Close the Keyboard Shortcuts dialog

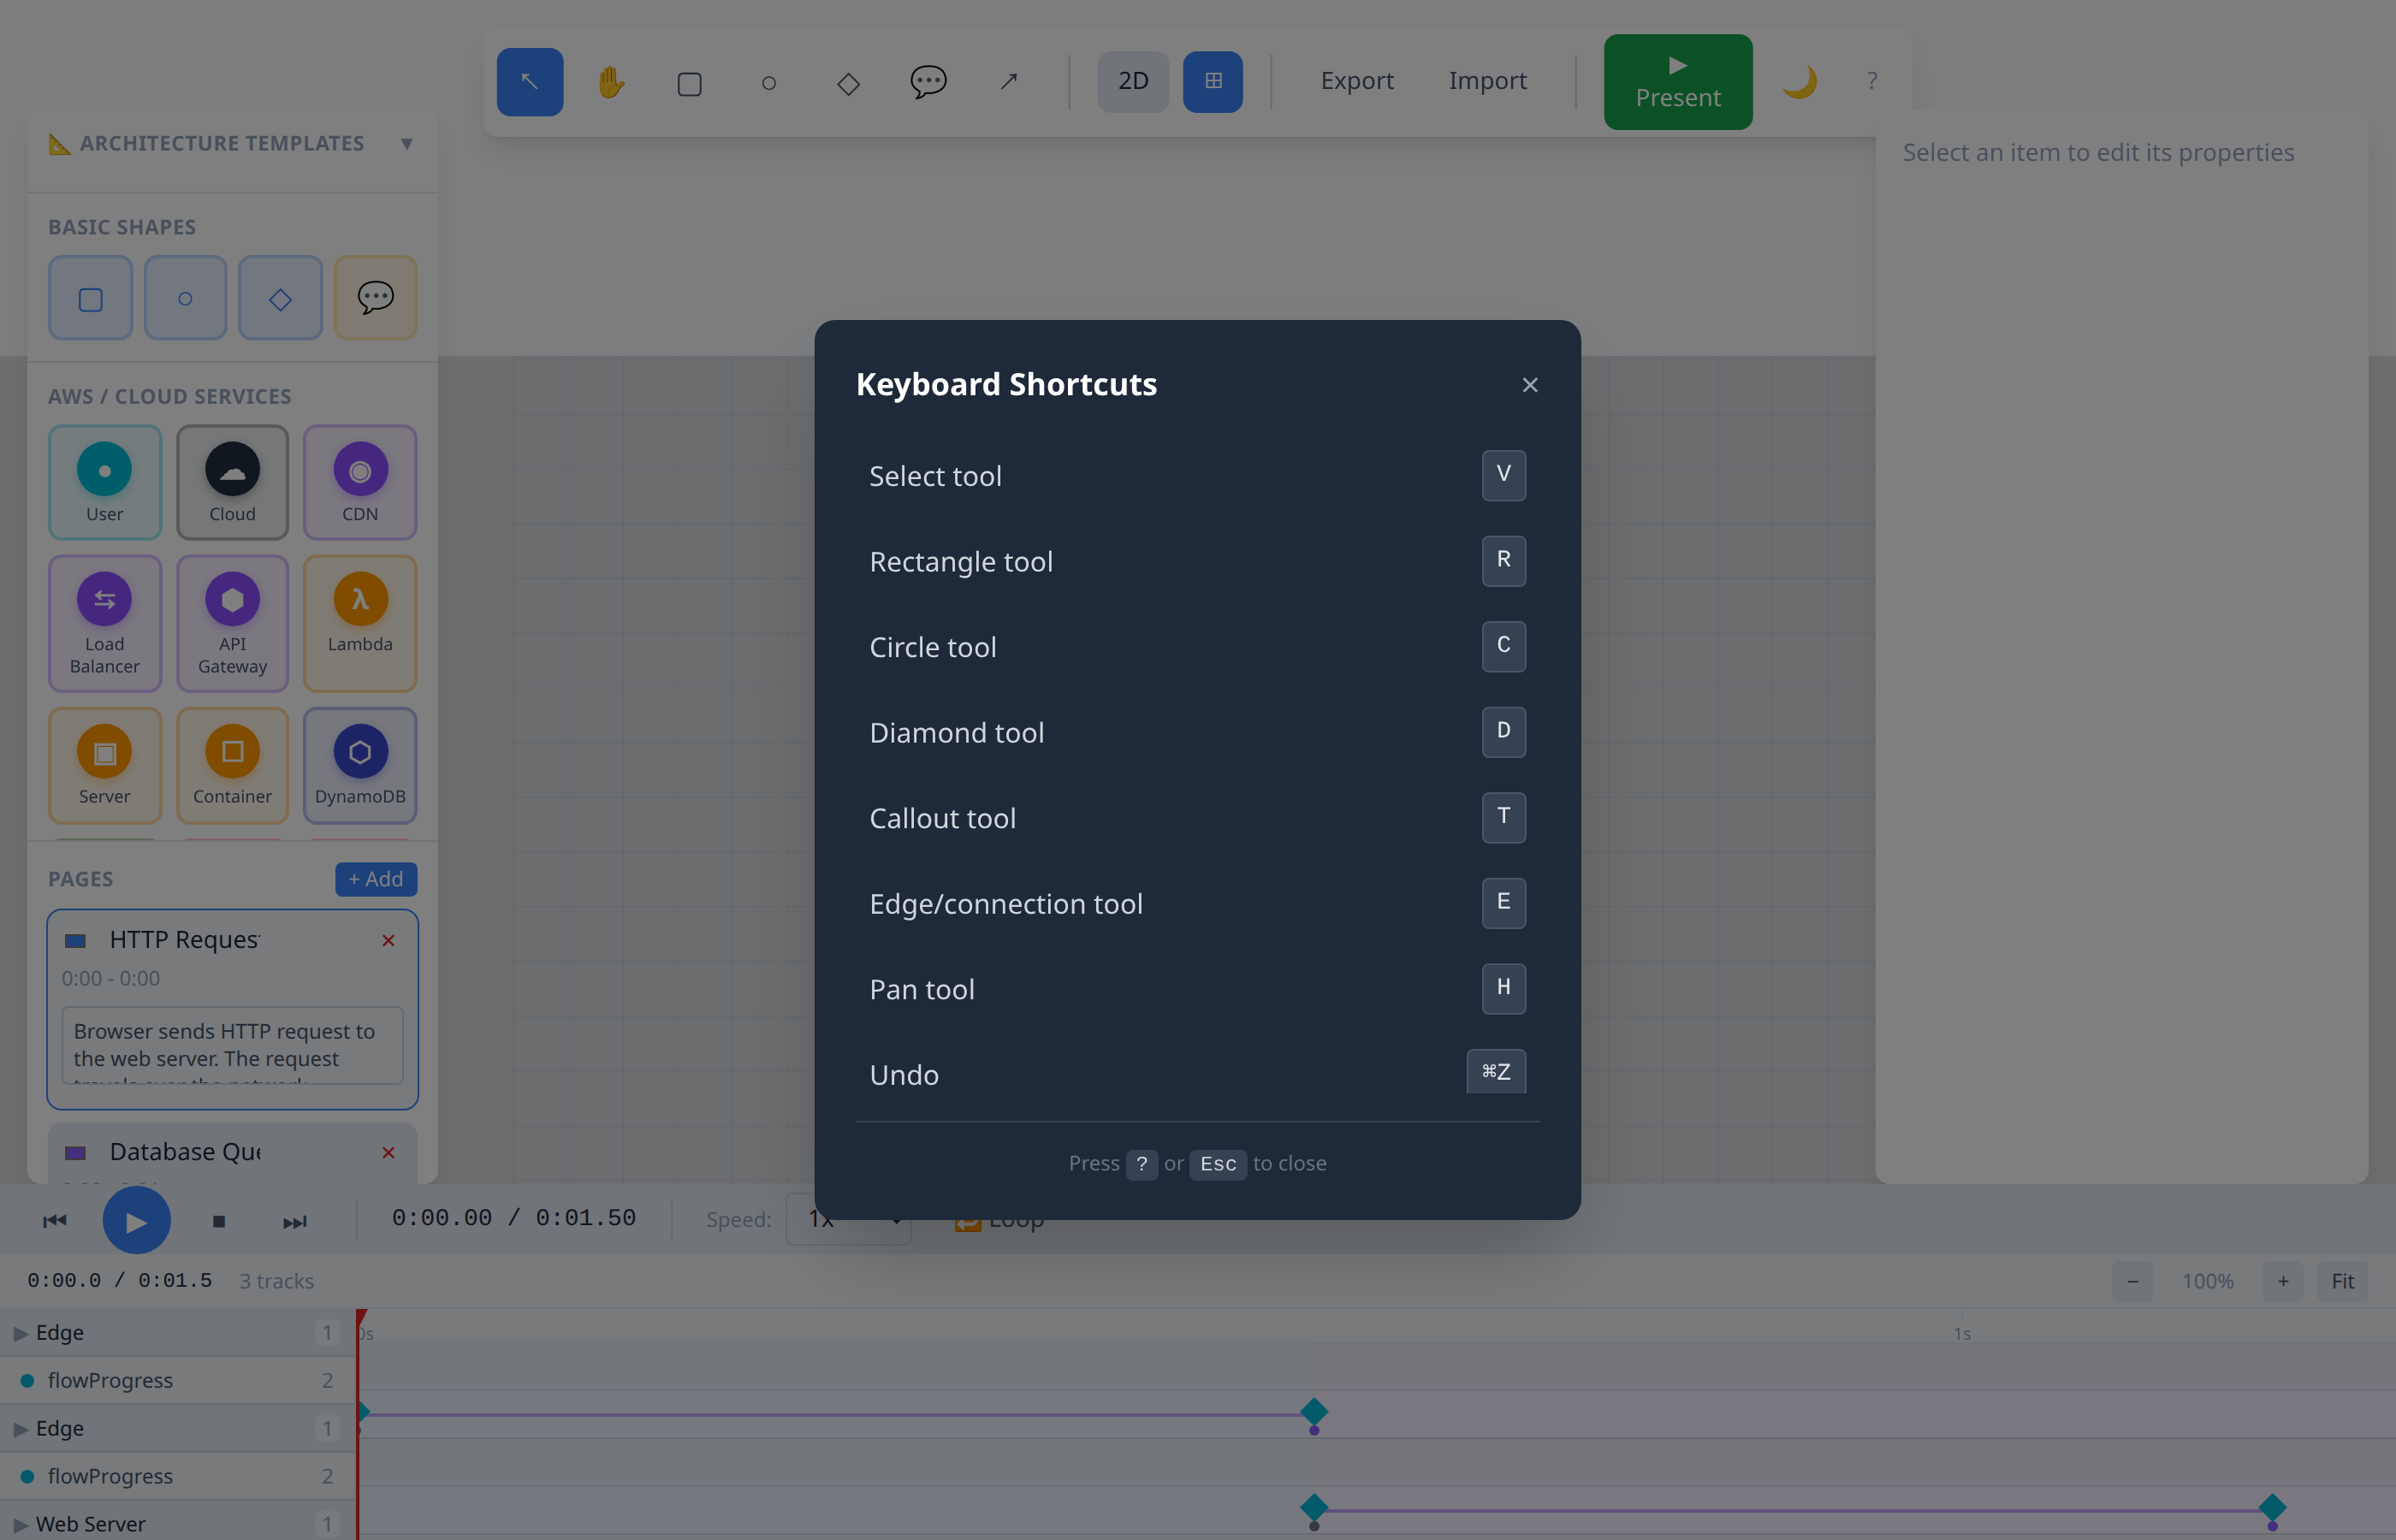(x=1530, y=385)
